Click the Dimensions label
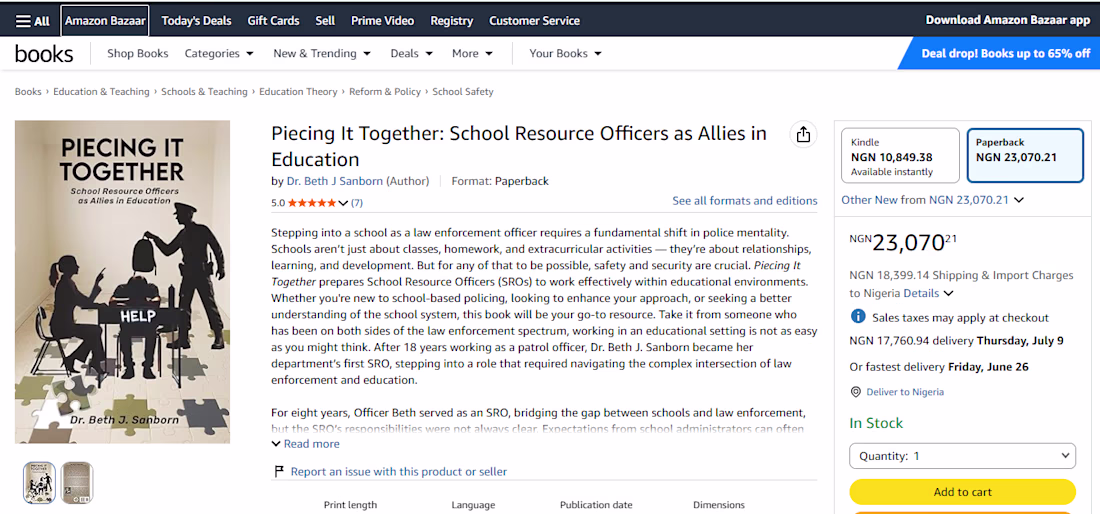Image resolution: width=1100 pixels, height=514 pixels. pos(719,505)
